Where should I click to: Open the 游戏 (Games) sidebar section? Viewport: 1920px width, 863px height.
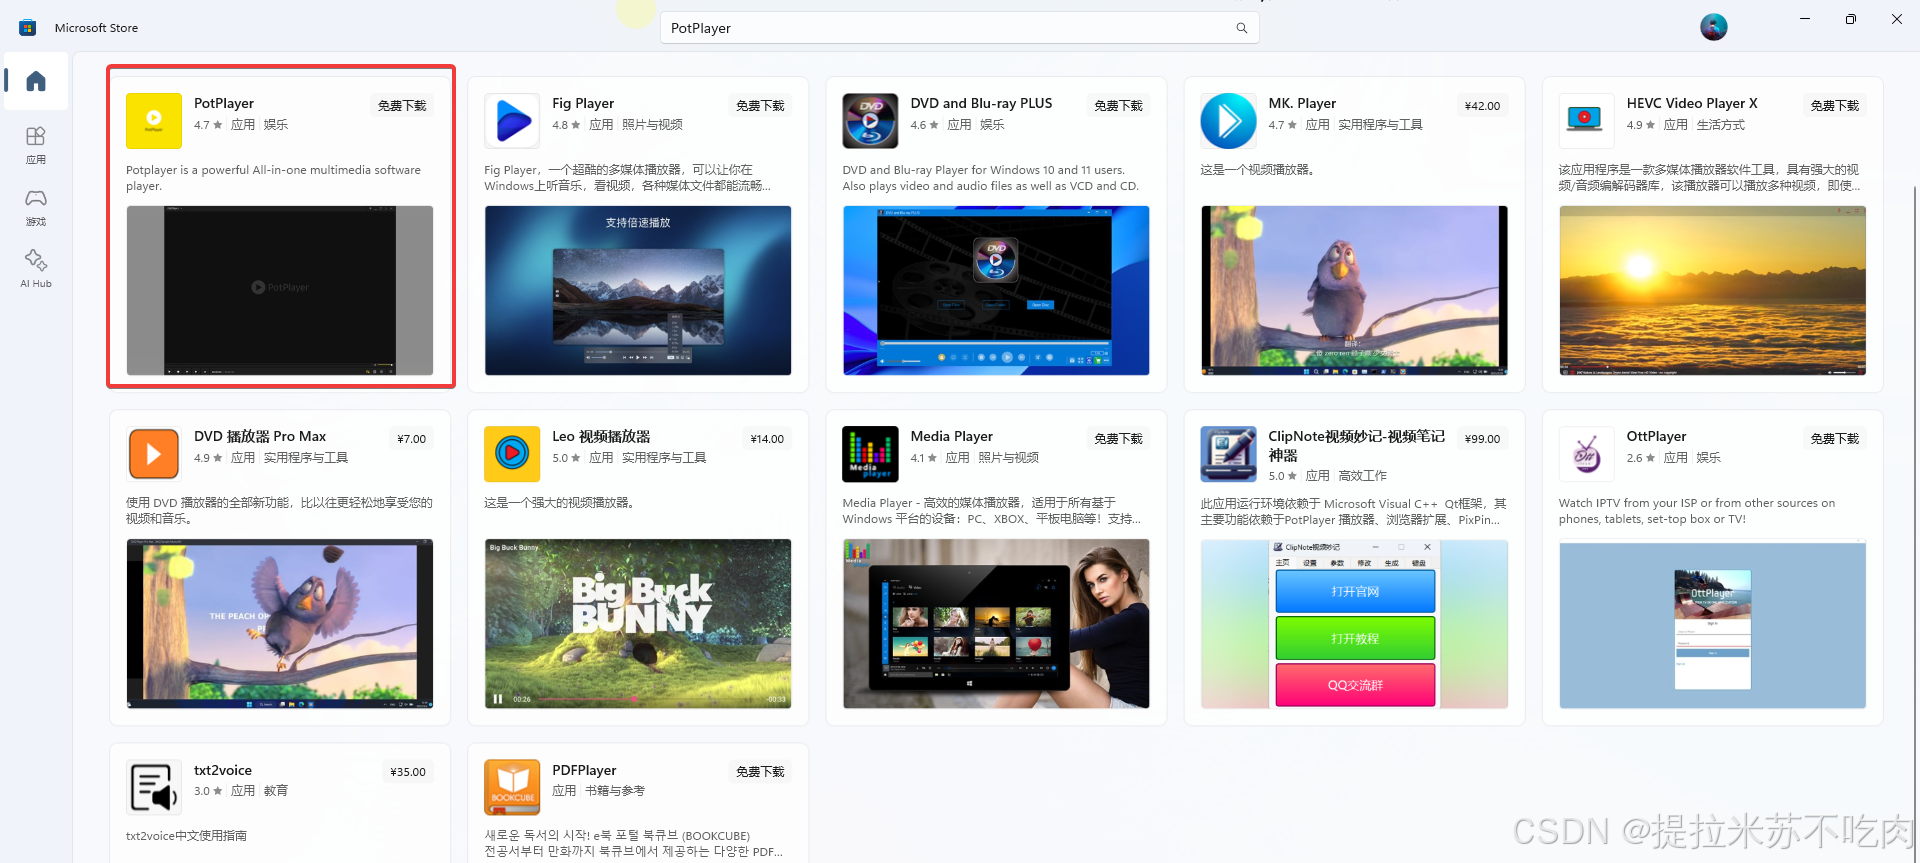tap(36, 207)
